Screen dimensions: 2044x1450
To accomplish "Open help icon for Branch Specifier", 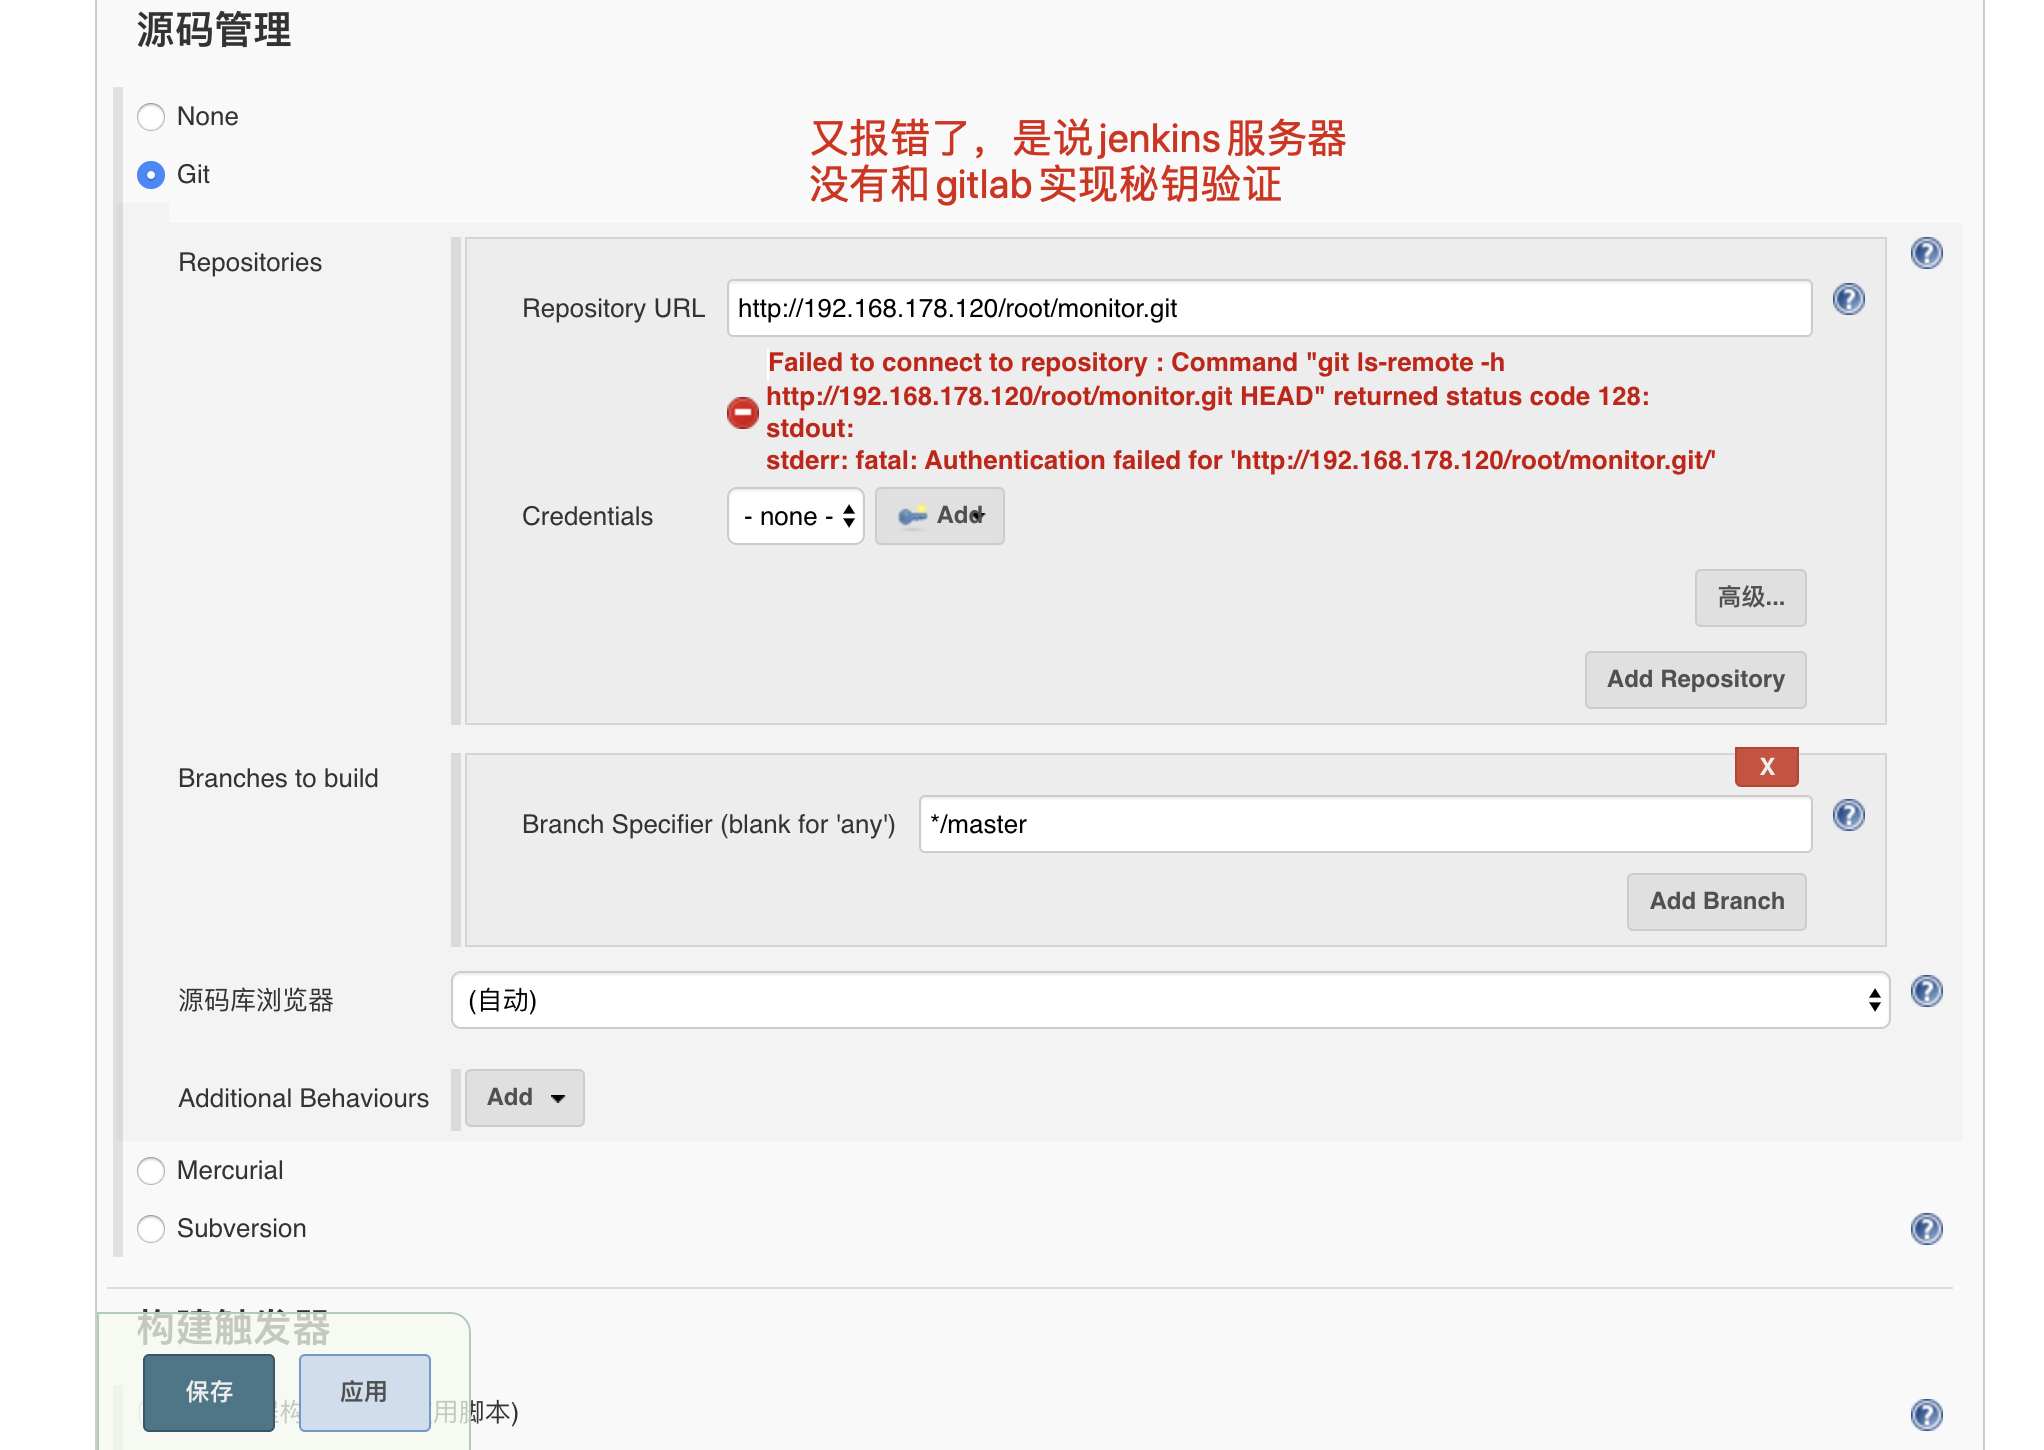I will (1848, 815).
